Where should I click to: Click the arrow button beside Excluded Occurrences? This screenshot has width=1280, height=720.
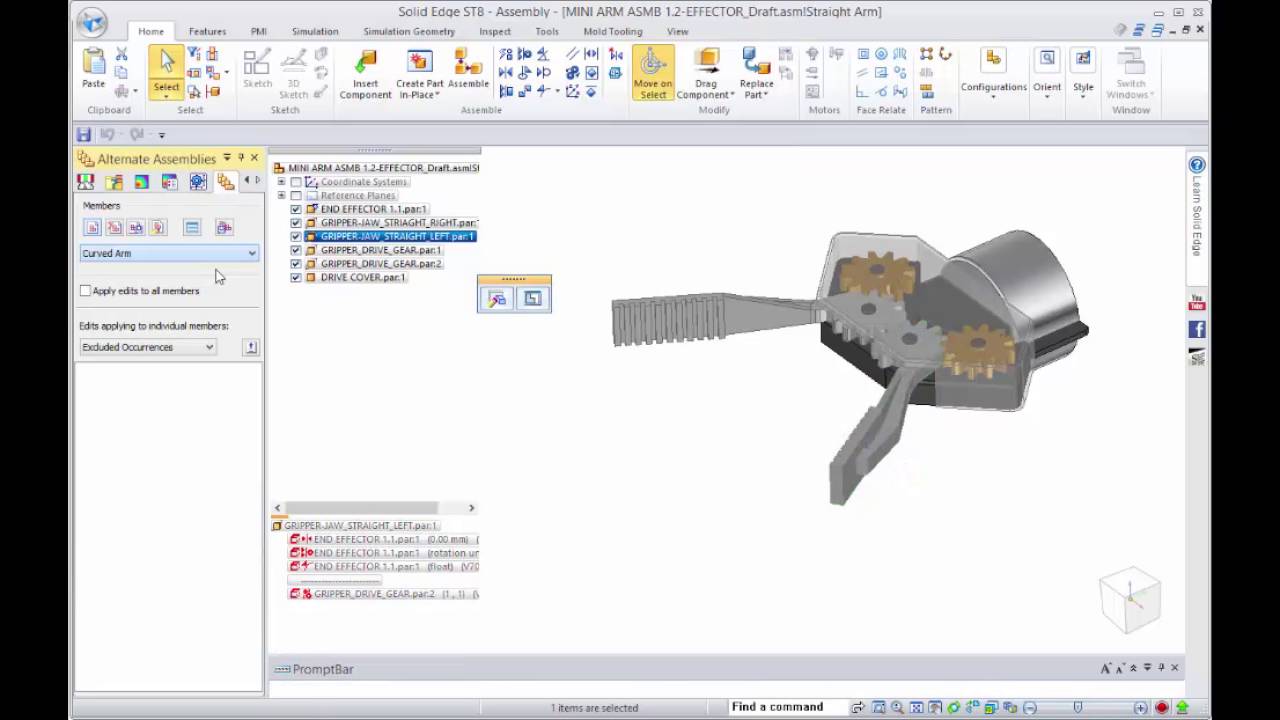pos(251,347)
